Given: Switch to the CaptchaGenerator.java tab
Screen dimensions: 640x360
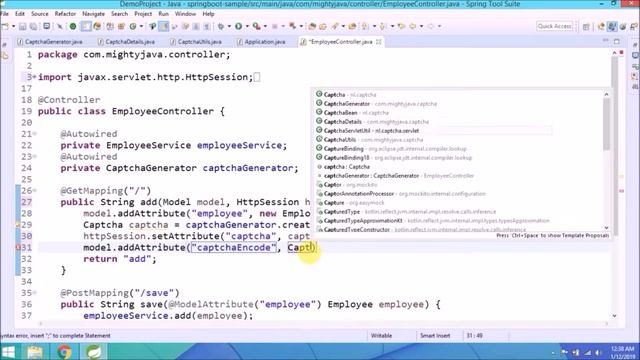Looking at the screenshot, I should click(x=50, y=42).
